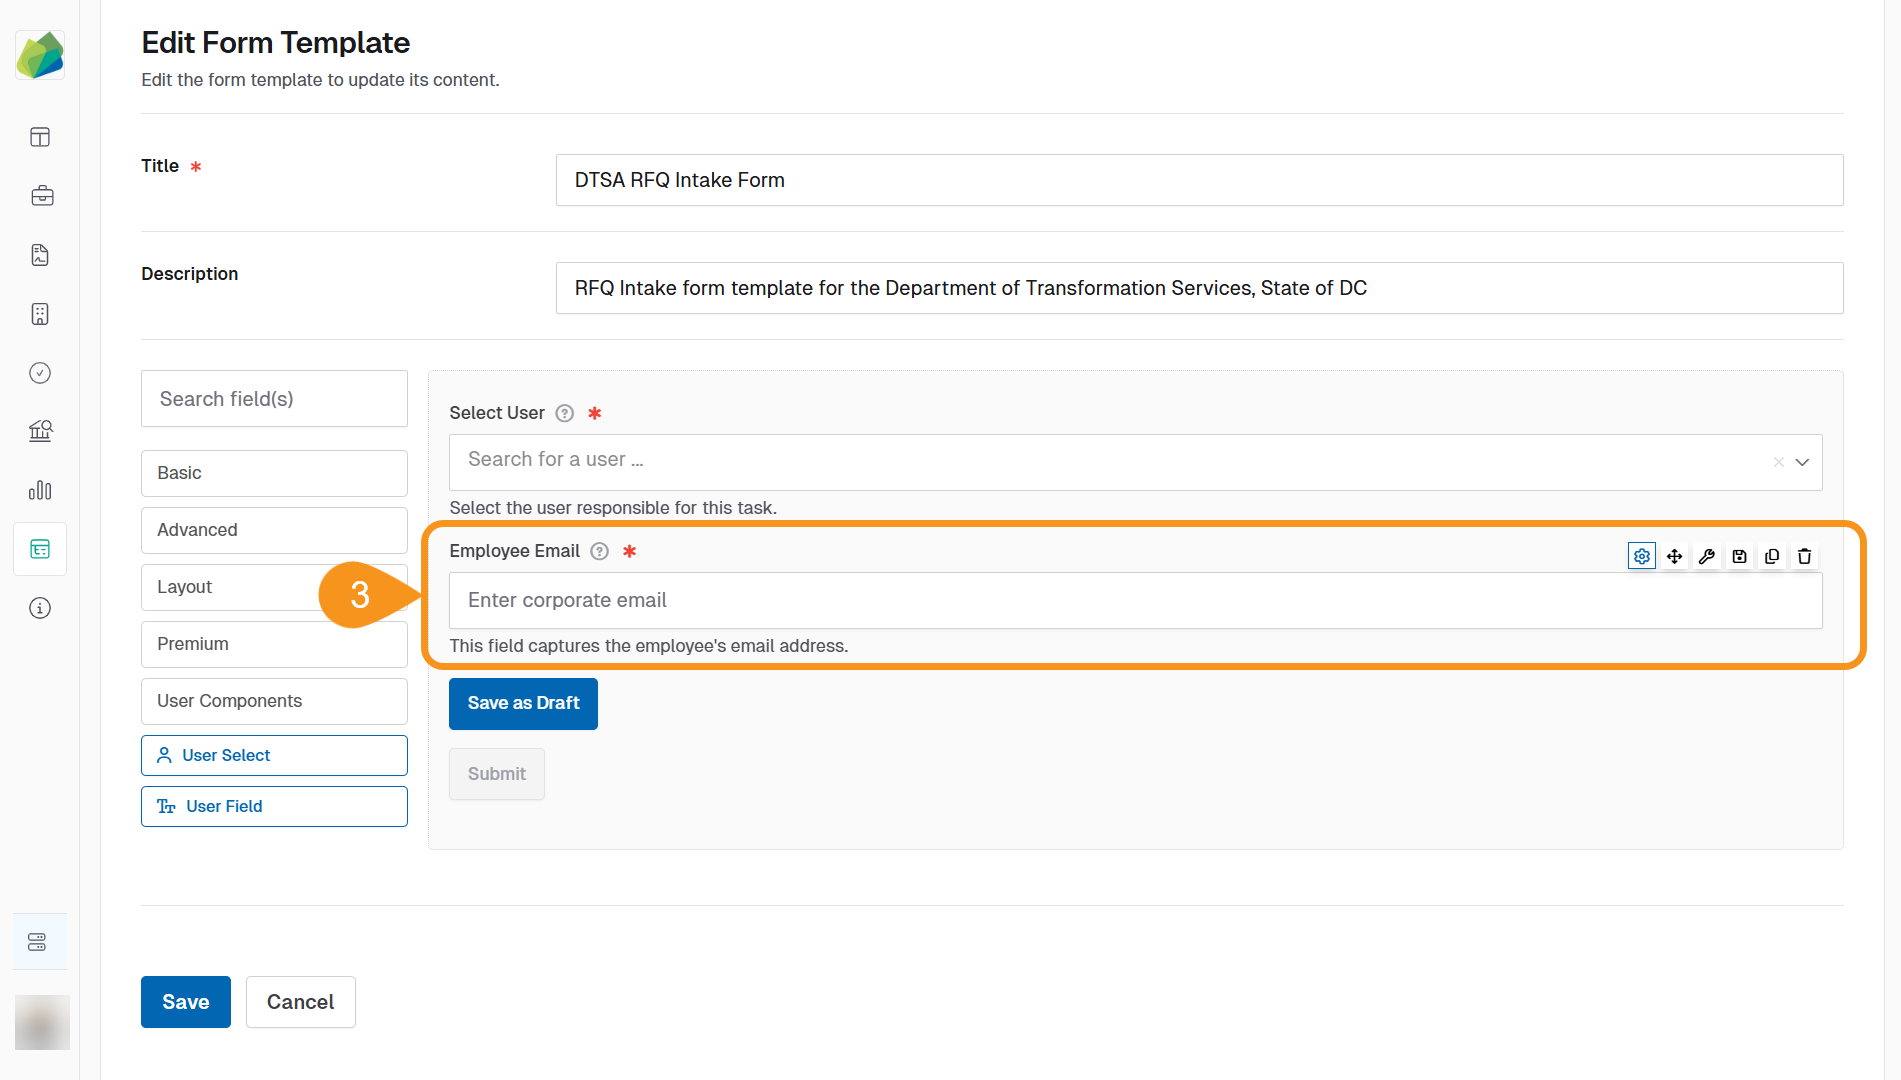Click the move icon on Employee Email
This screenshot has width=1901, height=1080.
click(x=1674, y=556)
